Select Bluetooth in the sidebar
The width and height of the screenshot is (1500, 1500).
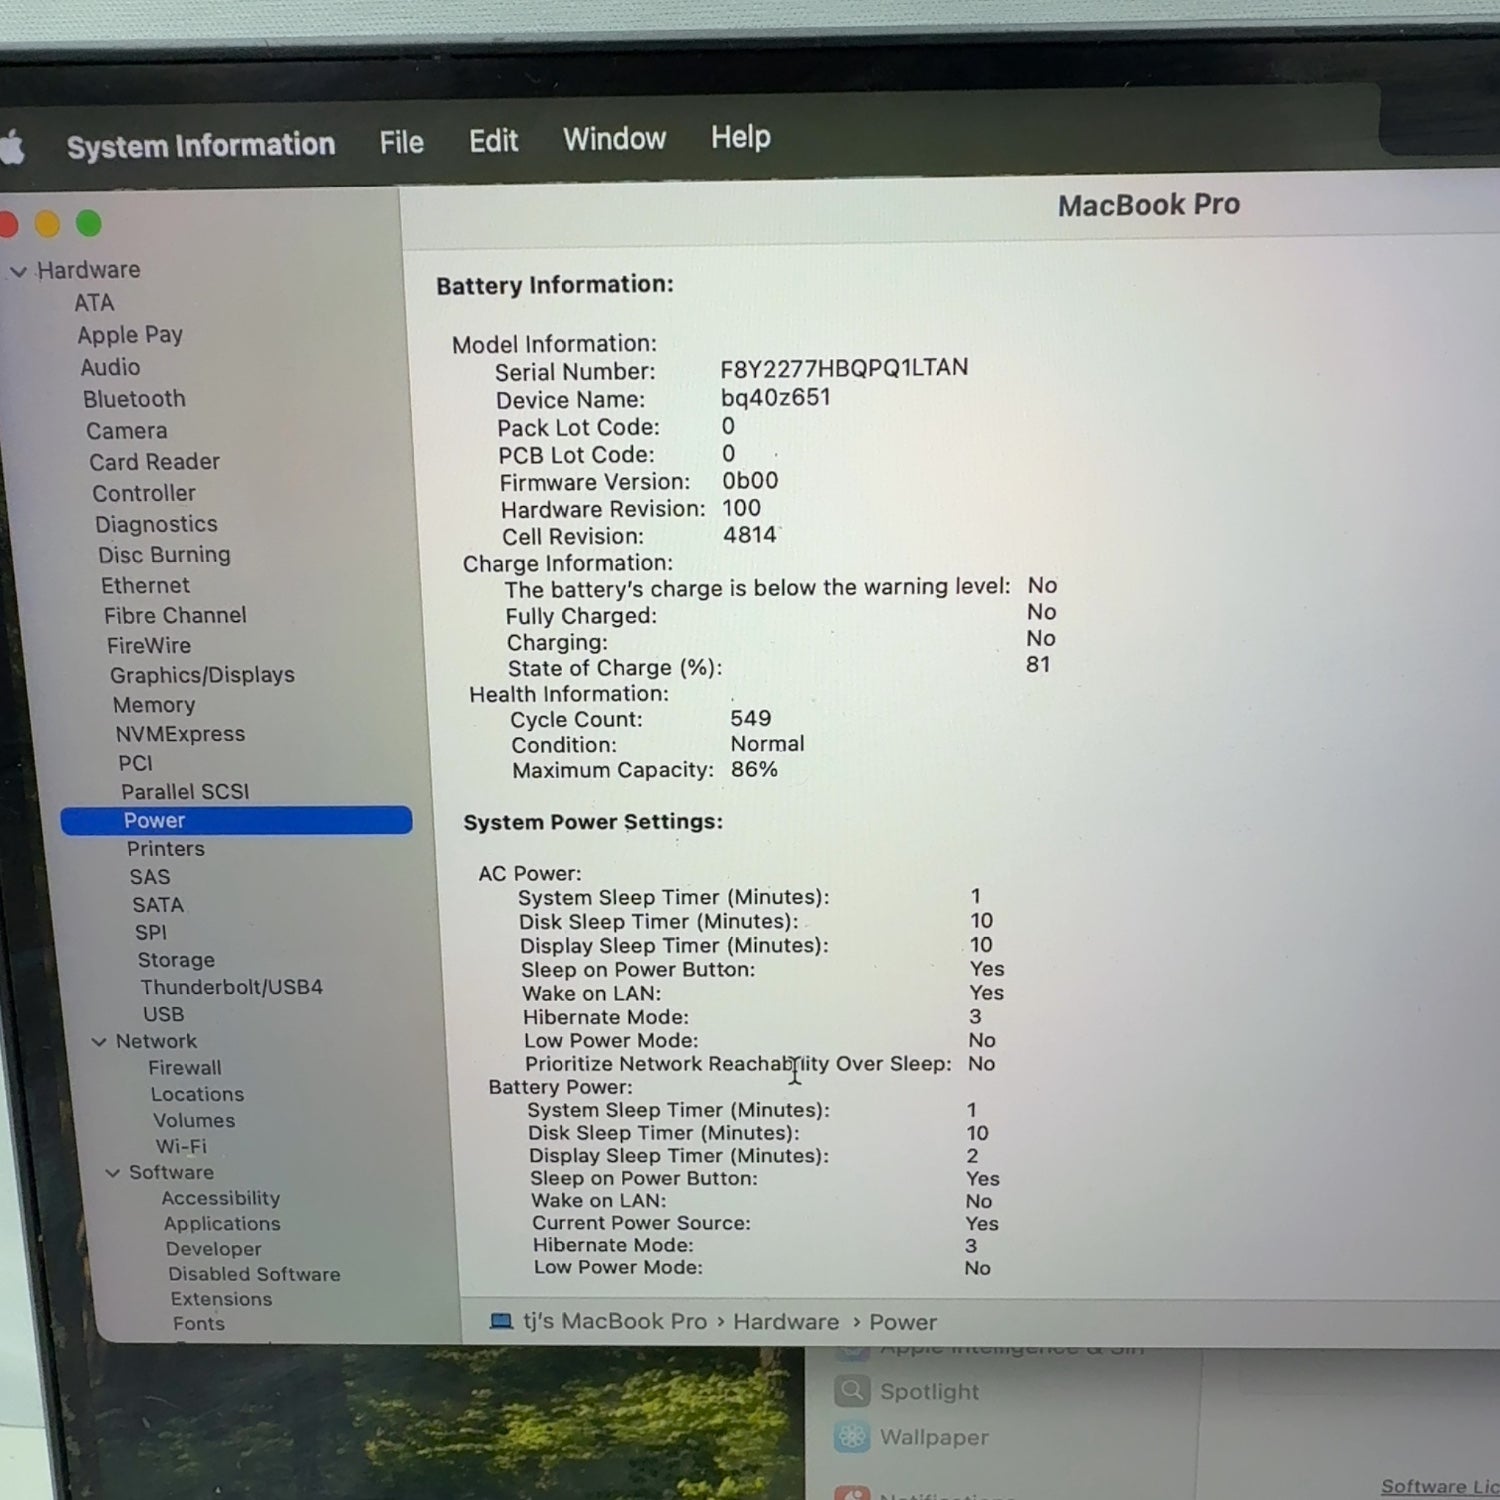(134, 399)
